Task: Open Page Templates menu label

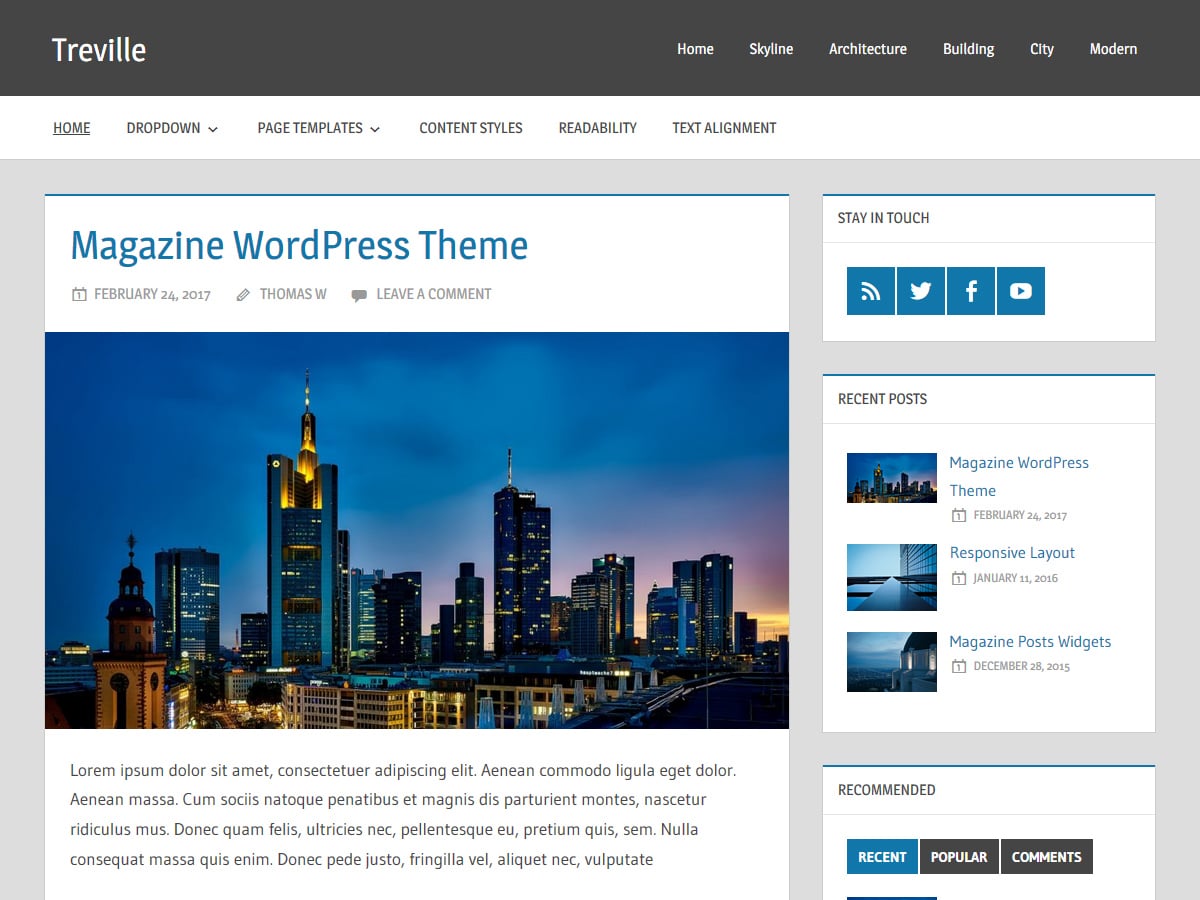Action: pos(310,128)
